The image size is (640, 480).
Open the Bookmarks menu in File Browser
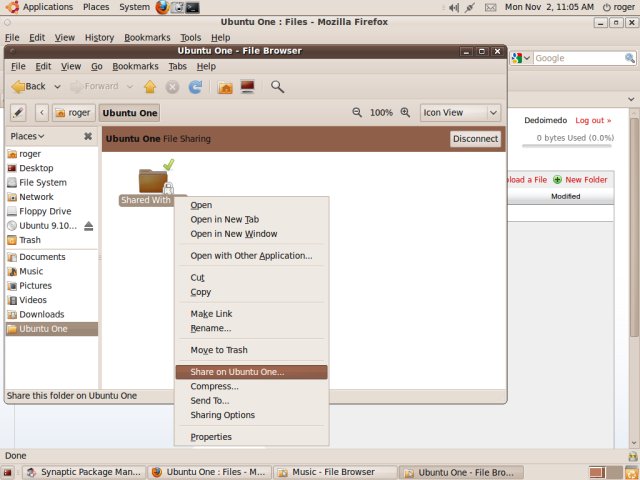[135, 66]
